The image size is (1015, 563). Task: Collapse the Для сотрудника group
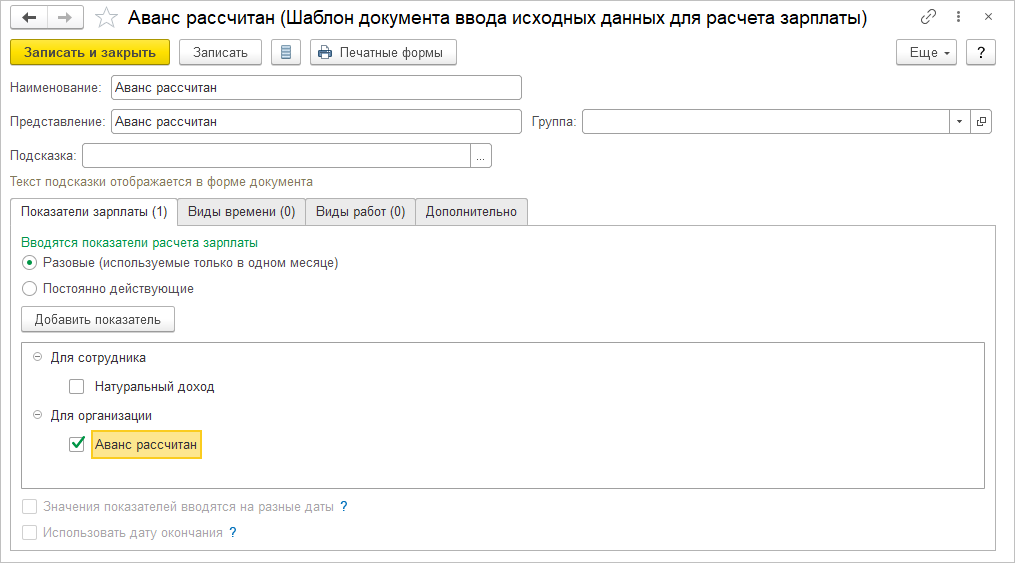pyautogui.click(x=38, y=357)
